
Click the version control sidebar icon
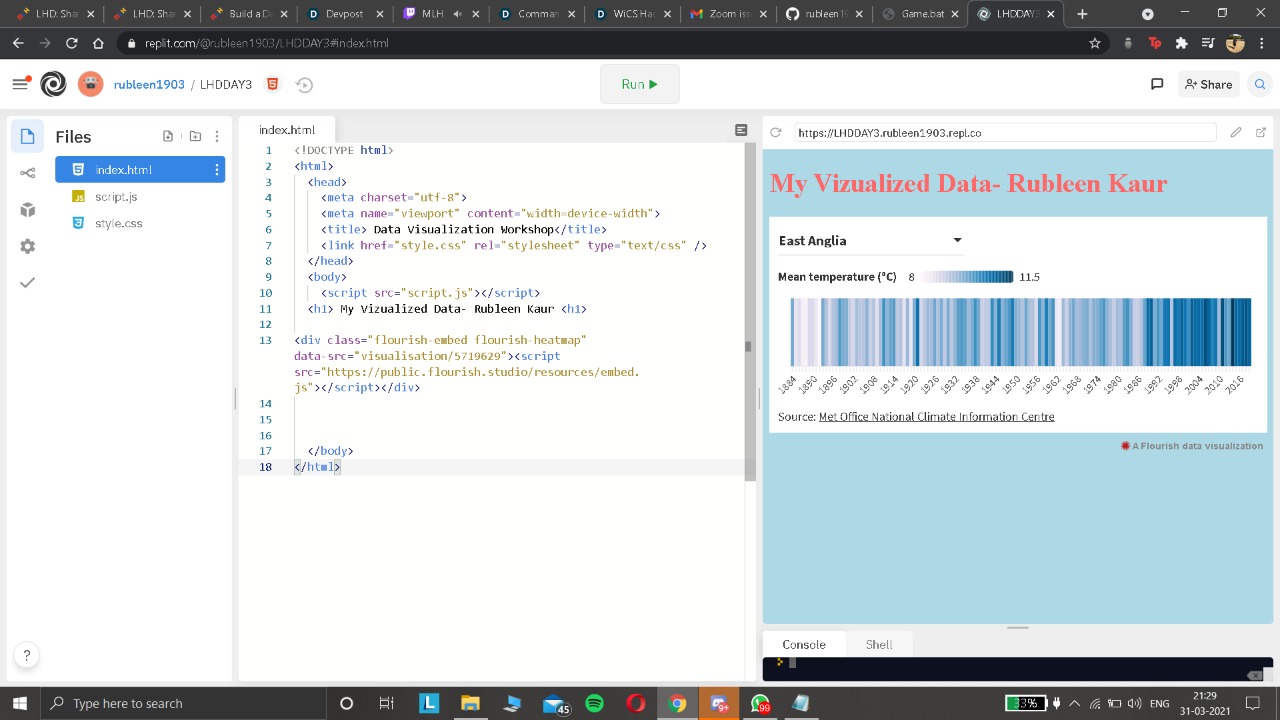(x=27, y=173)
